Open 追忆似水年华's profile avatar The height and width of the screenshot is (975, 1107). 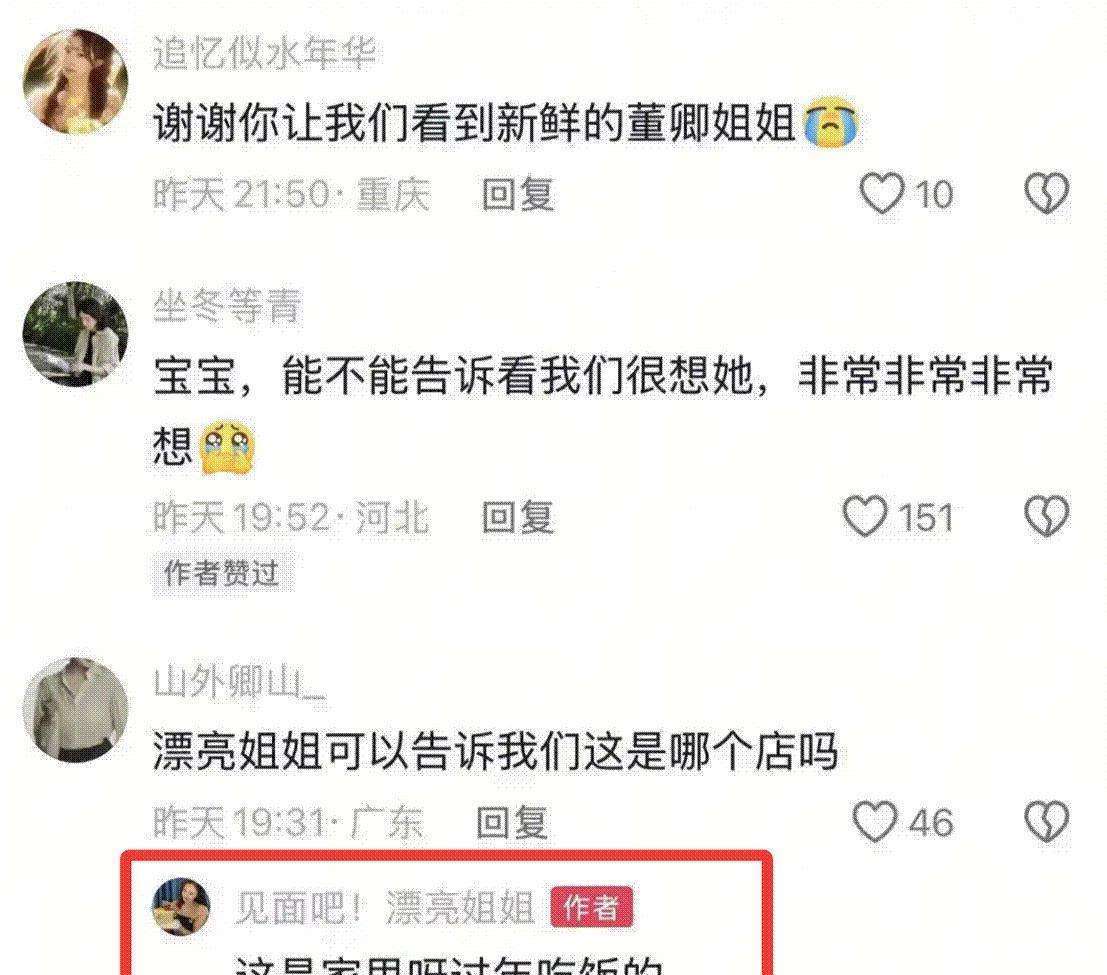click(76, 81)
